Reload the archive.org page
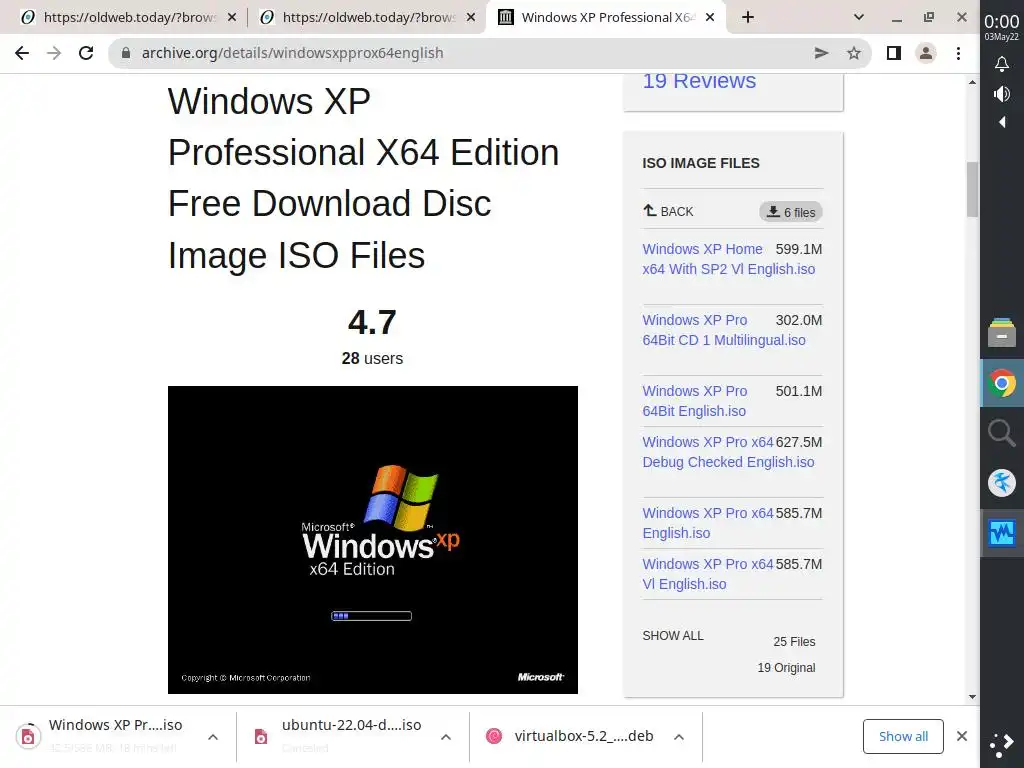1024x768 pixels. coord(86,53)
